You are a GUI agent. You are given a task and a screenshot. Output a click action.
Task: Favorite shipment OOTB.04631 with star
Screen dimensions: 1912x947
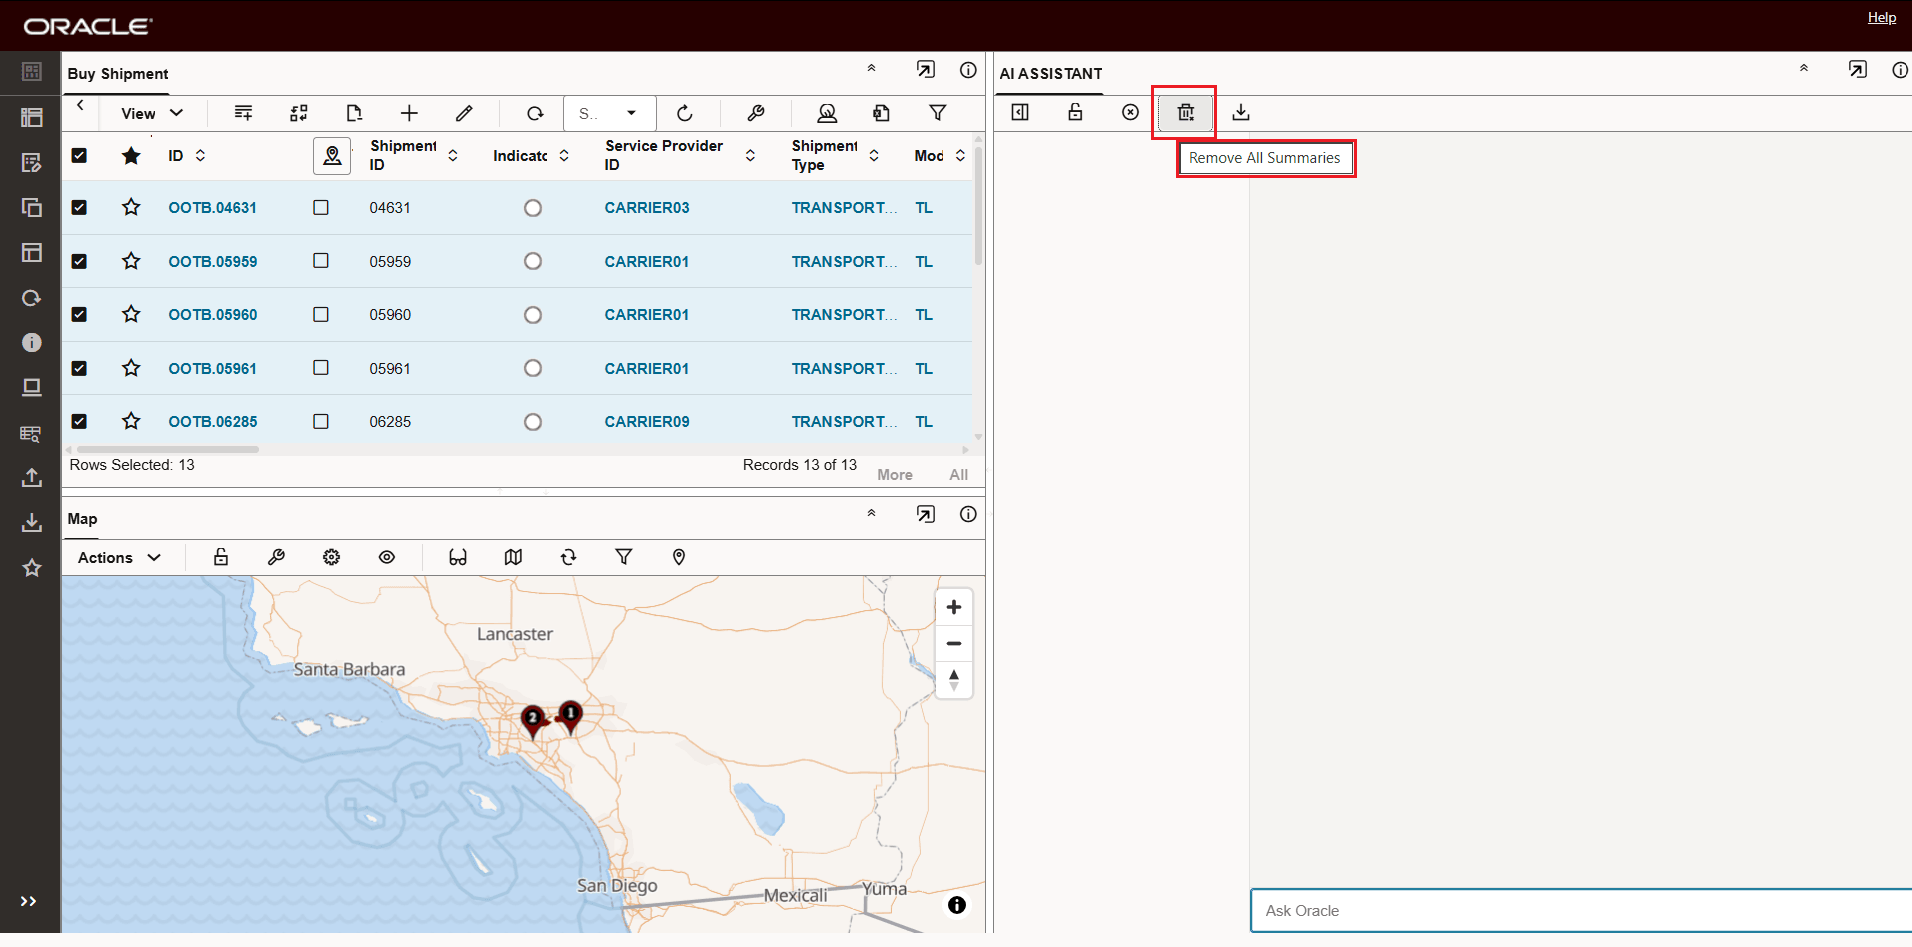(x=131, y=207)
